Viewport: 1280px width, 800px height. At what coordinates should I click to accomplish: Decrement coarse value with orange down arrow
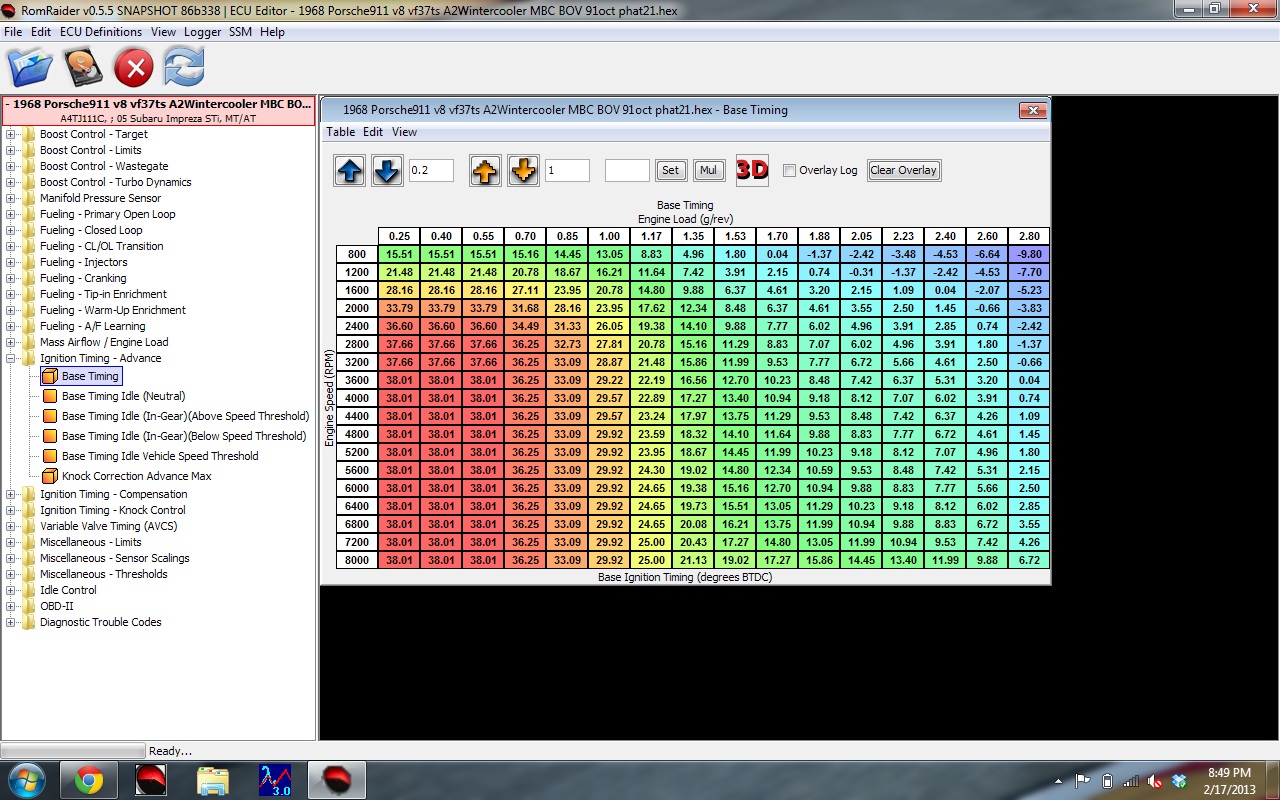523,170
